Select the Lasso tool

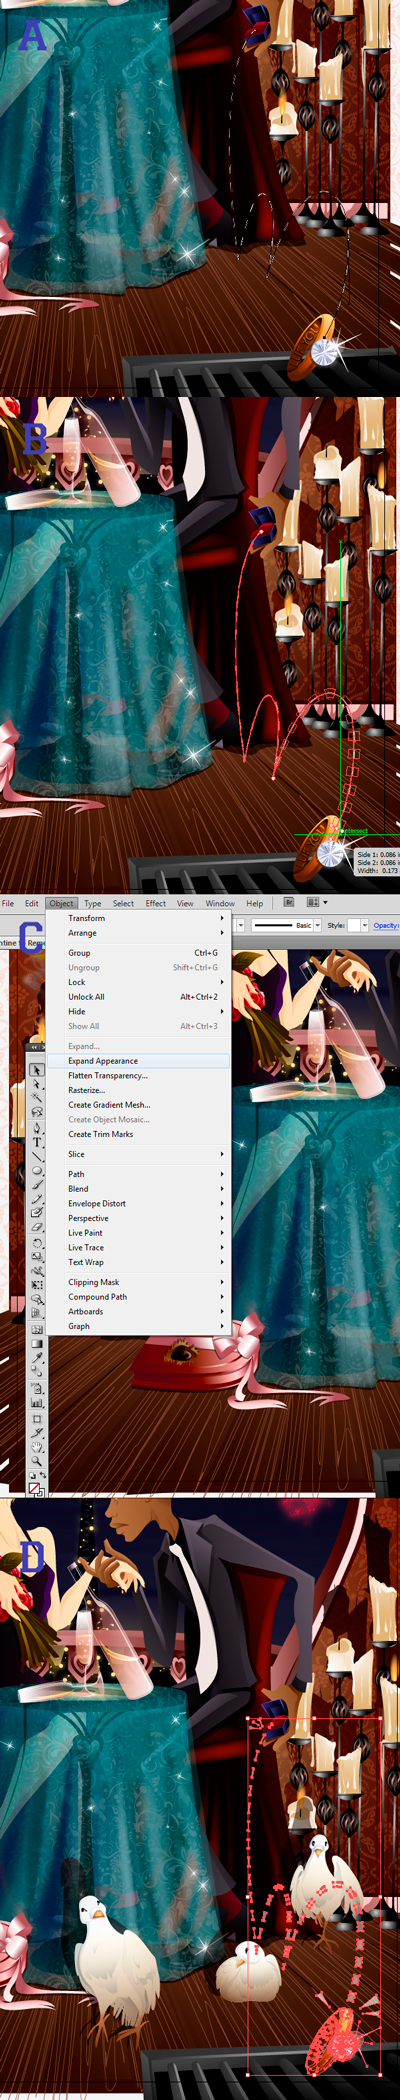pos(37,1111)
